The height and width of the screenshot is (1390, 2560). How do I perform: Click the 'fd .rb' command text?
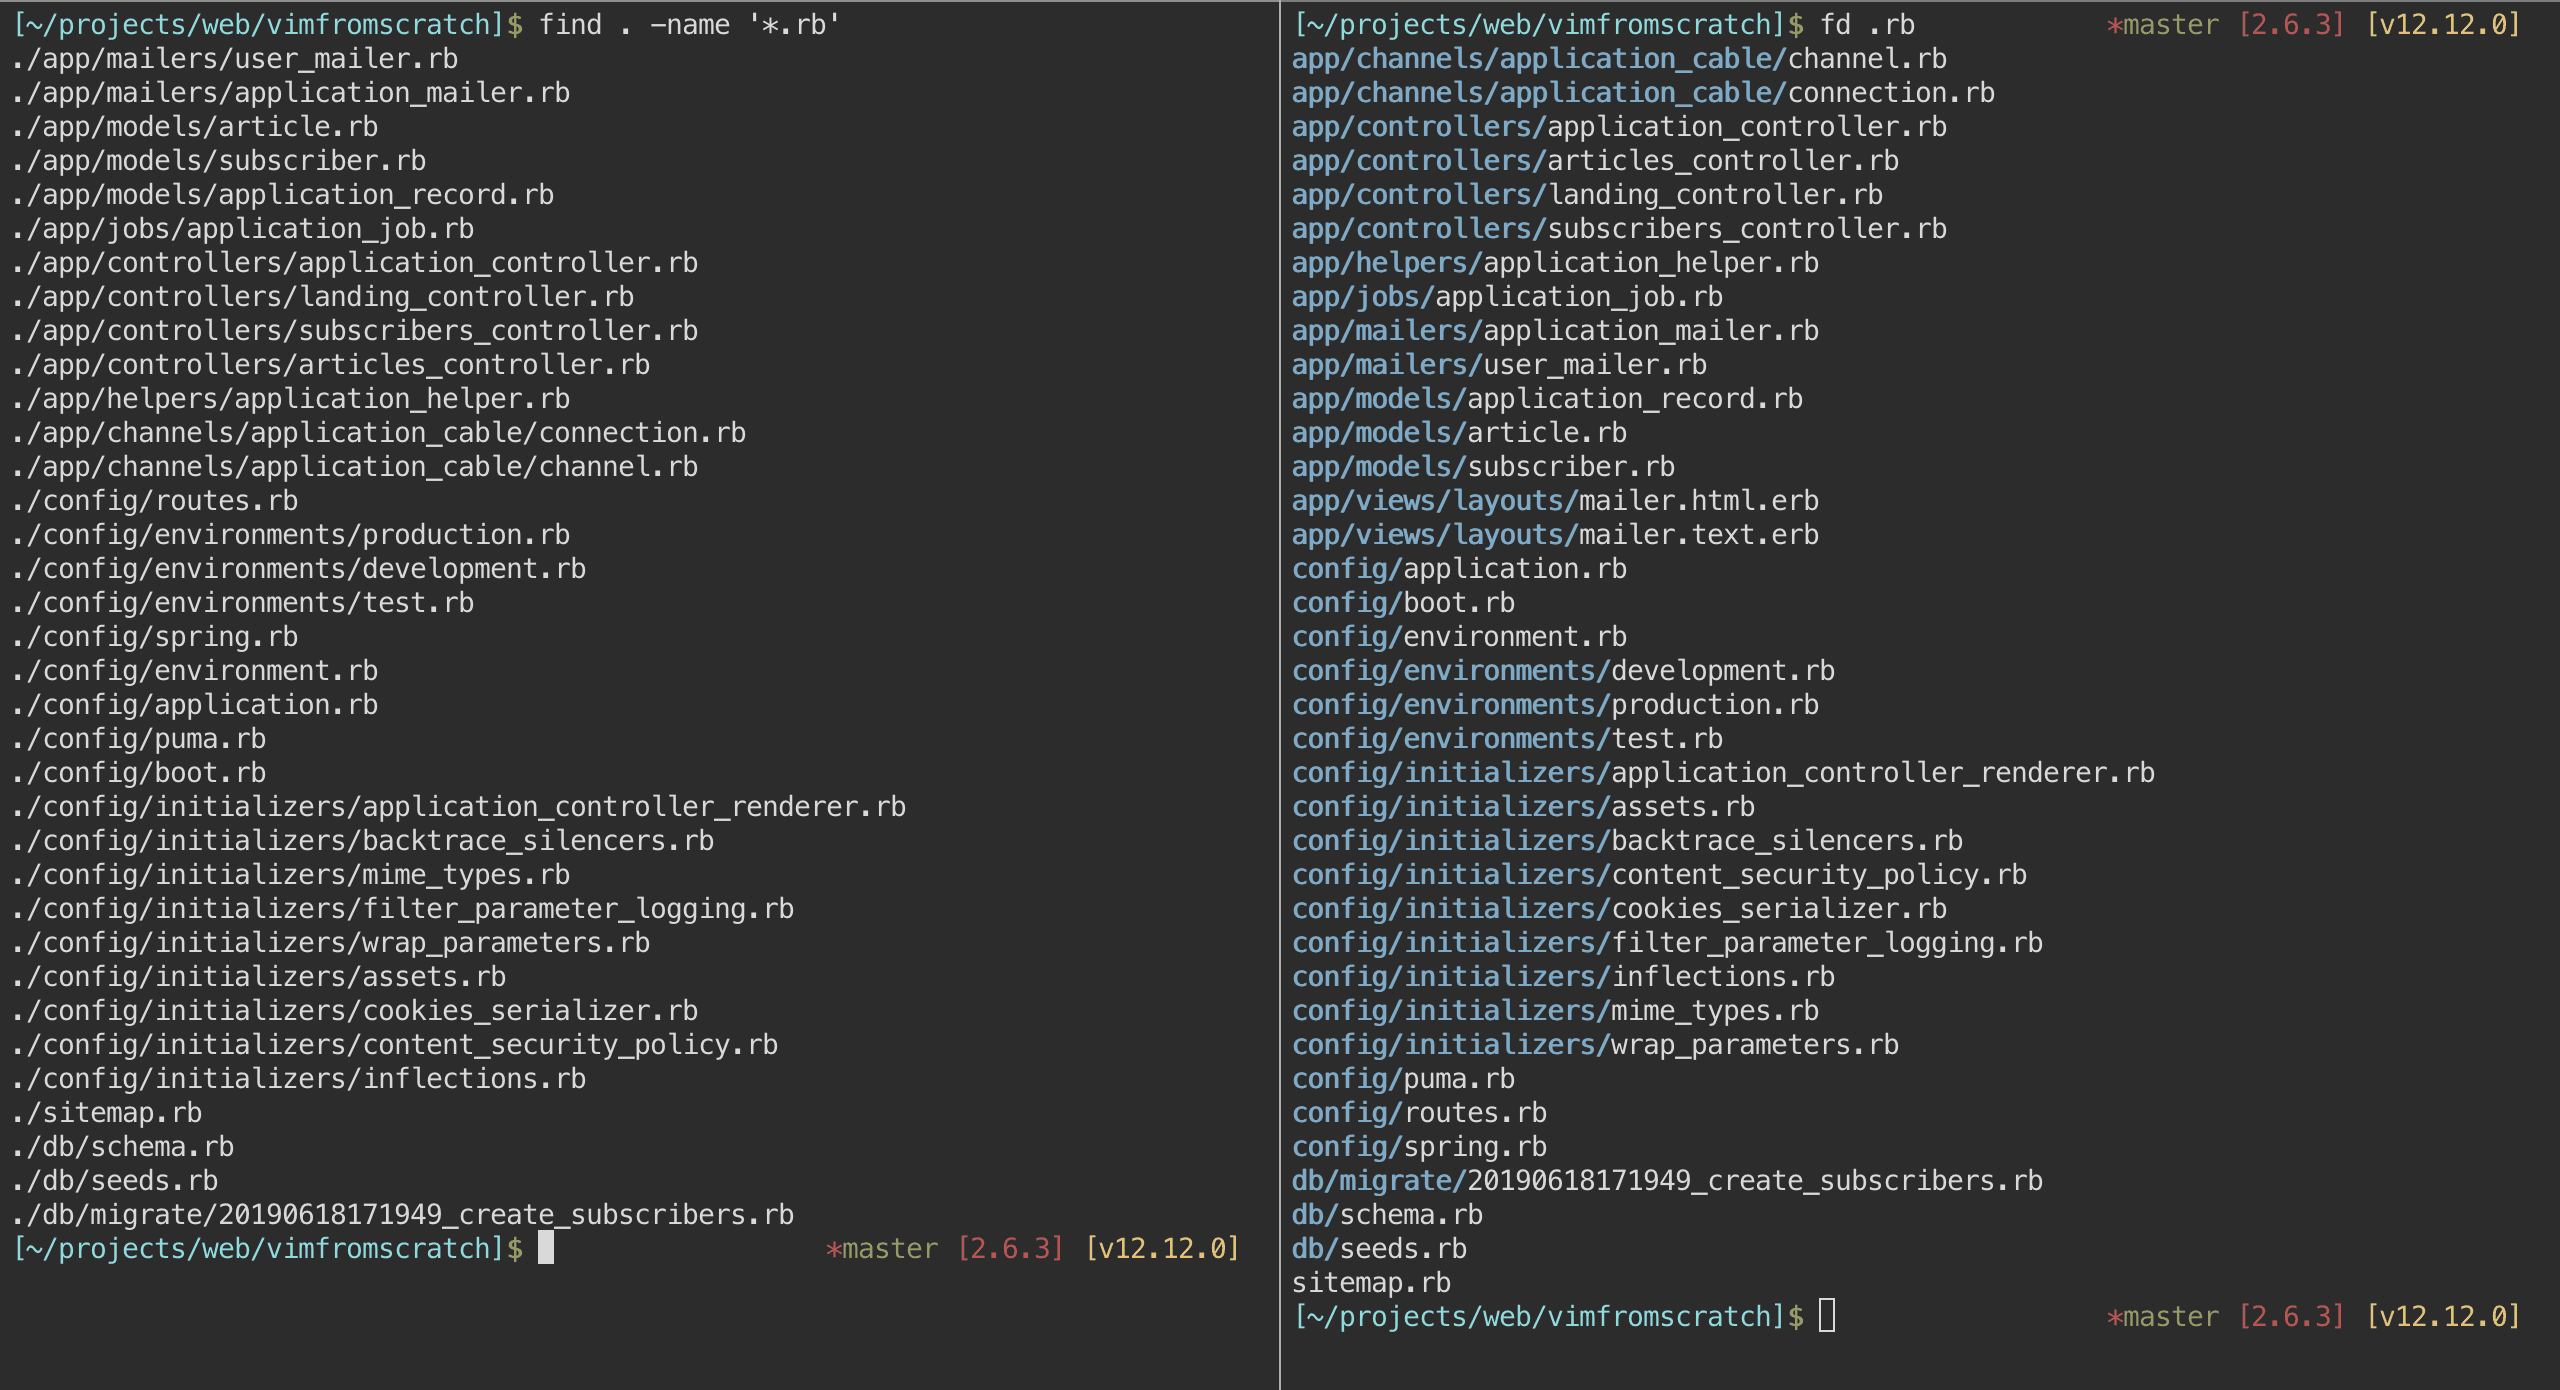(x=1867, y=24)
